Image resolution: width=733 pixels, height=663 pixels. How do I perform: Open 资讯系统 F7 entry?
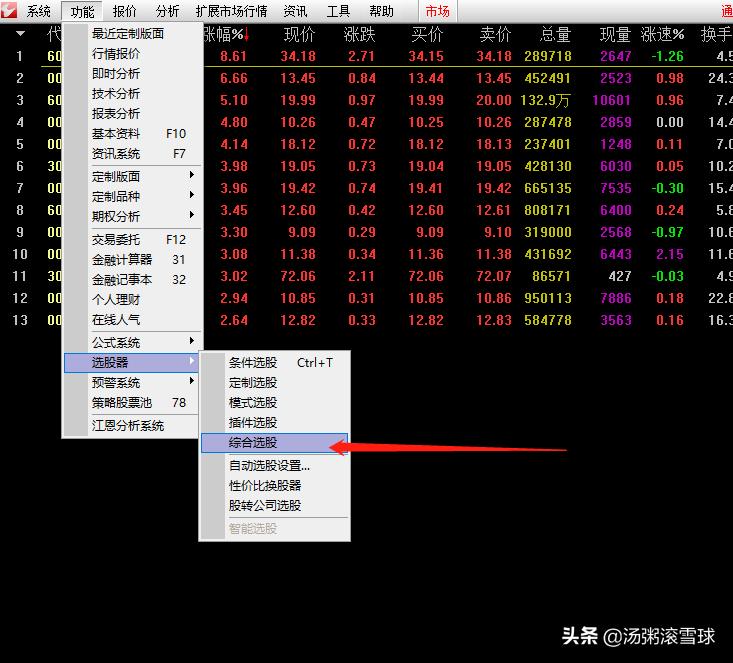[131, 154]
